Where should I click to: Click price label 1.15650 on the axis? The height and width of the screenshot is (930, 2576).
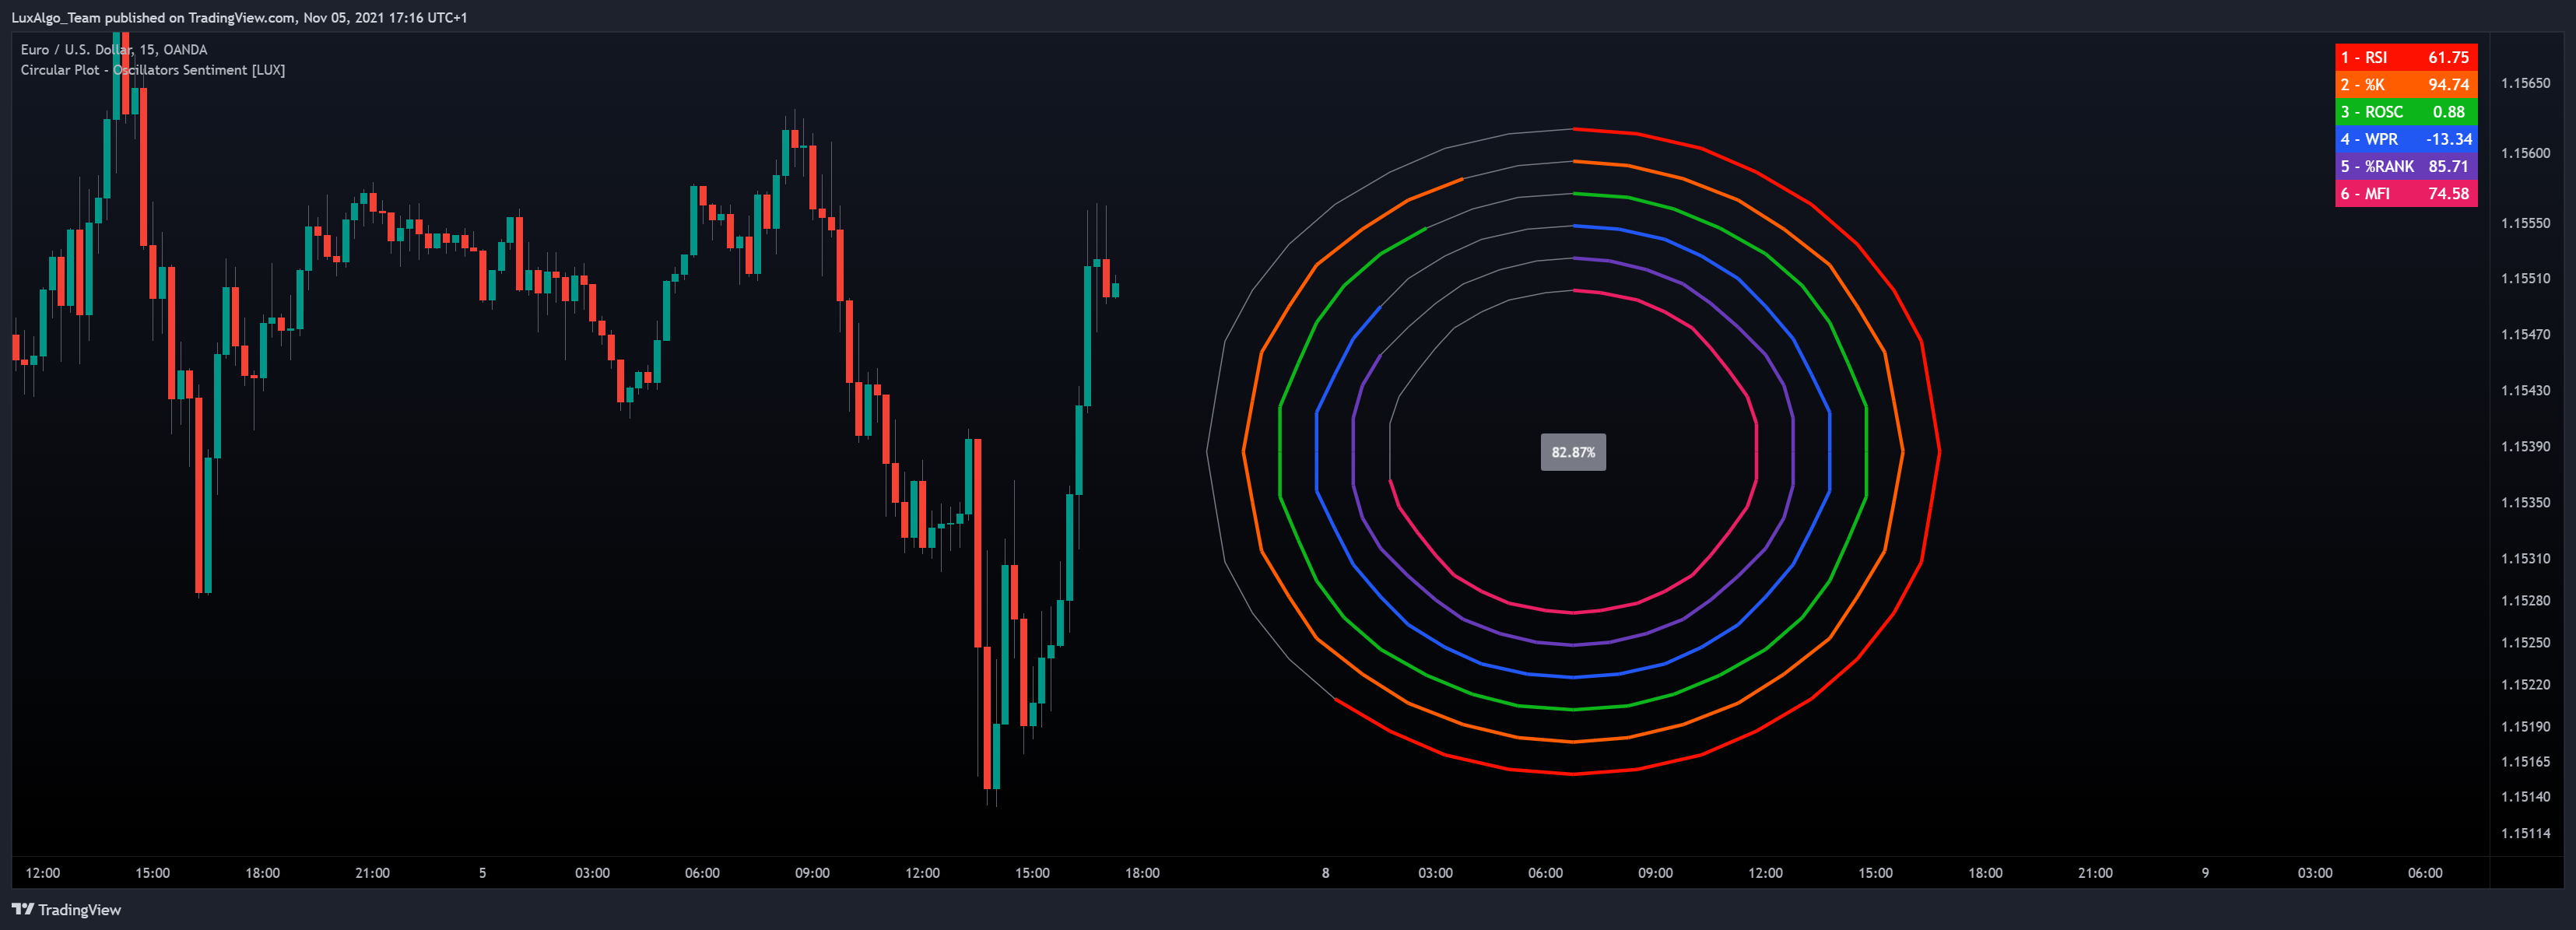point(2525,83)
